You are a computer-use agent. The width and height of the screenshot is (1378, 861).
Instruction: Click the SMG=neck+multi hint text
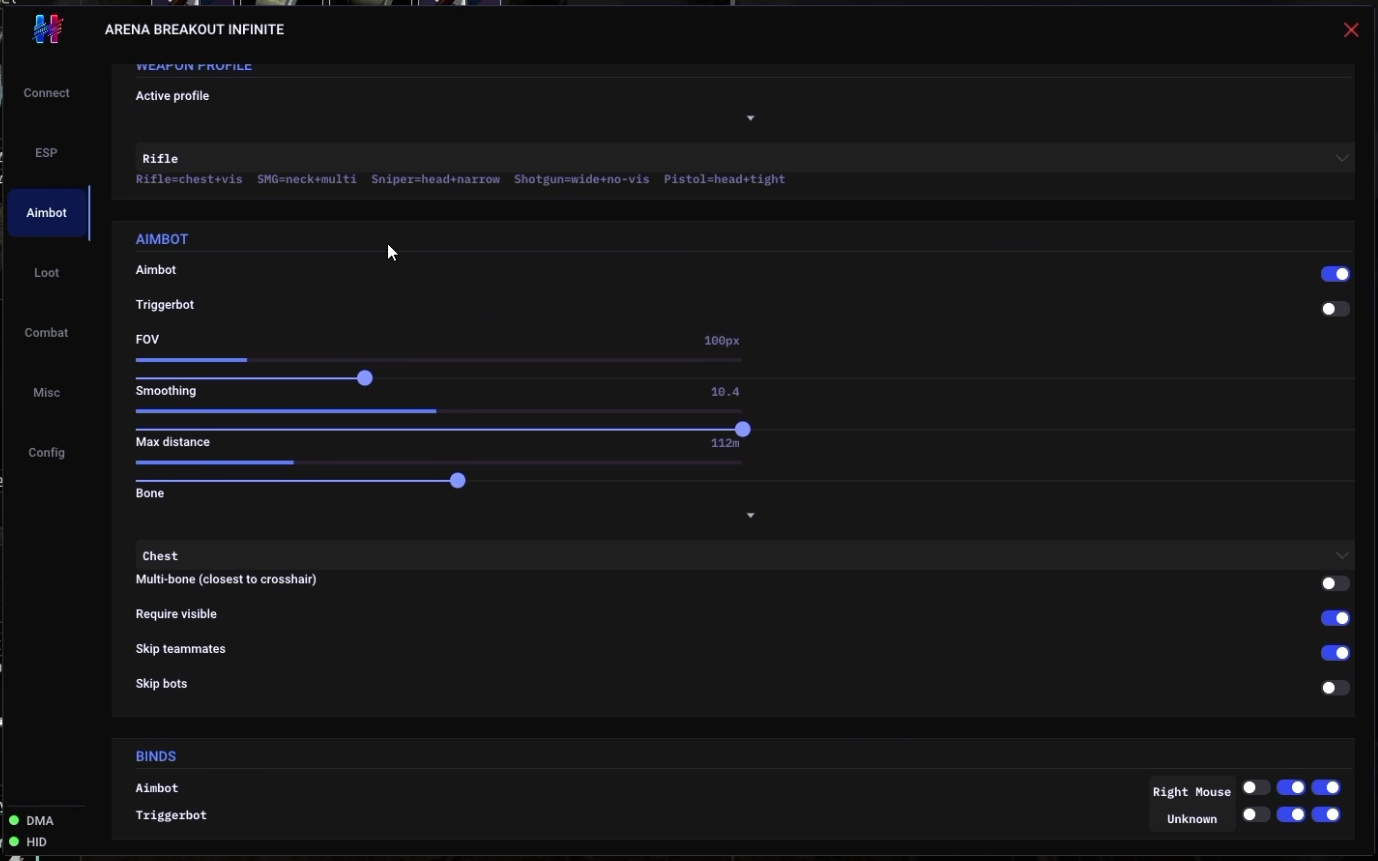[x=307, y=179]
